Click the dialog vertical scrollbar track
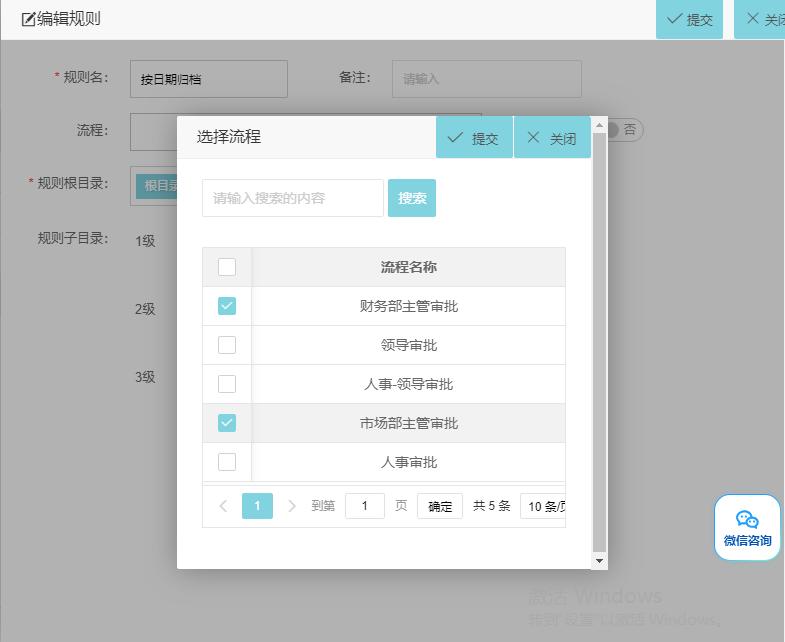 (599, 343)
